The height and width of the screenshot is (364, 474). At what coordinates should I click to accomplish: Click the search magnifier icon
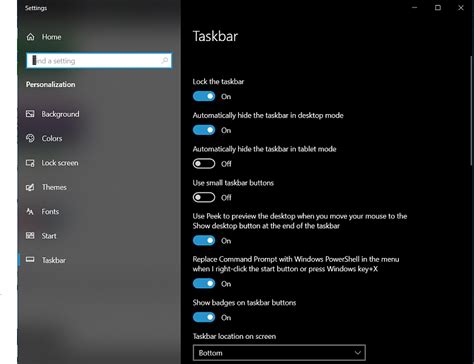pyautogui.click(x=164, y=61)
